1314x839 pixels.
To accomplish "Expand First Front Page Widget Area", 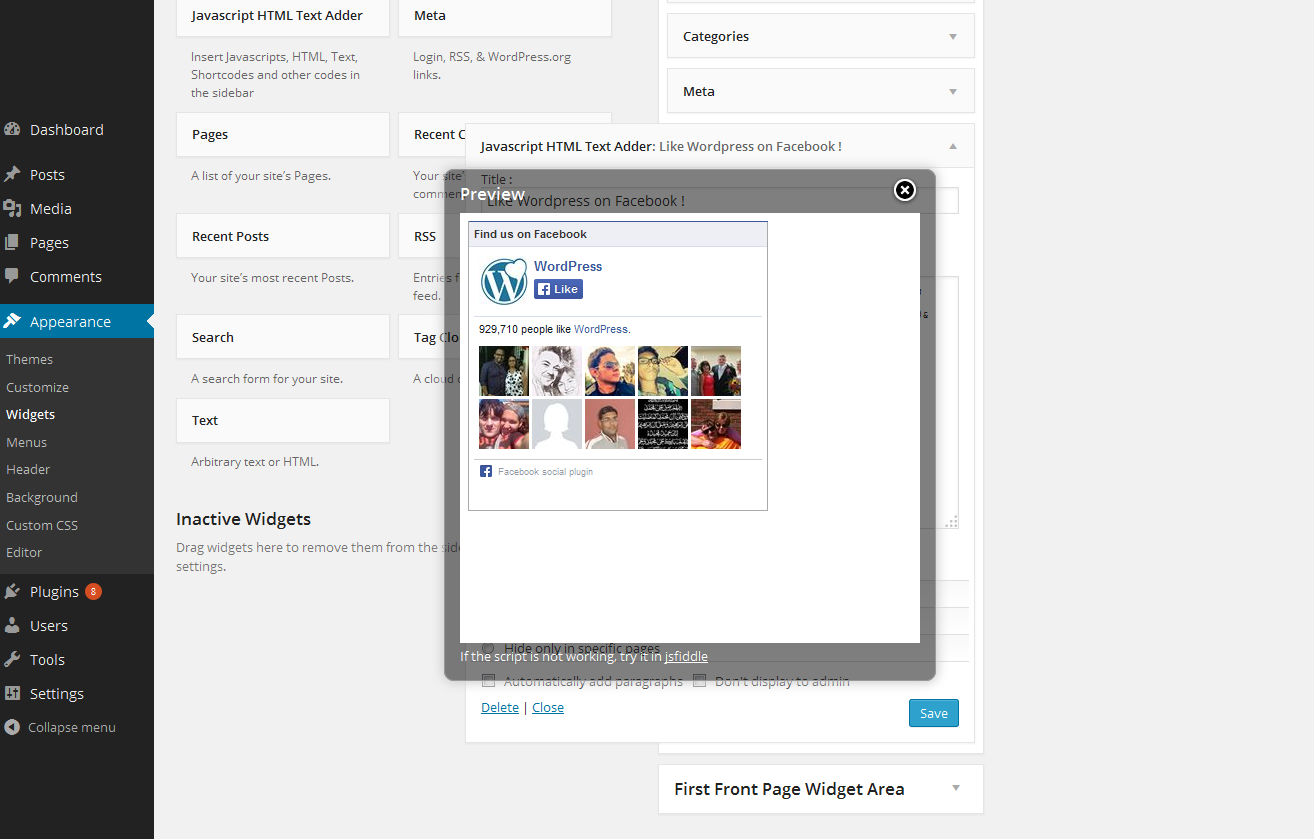I will point(956,788).
